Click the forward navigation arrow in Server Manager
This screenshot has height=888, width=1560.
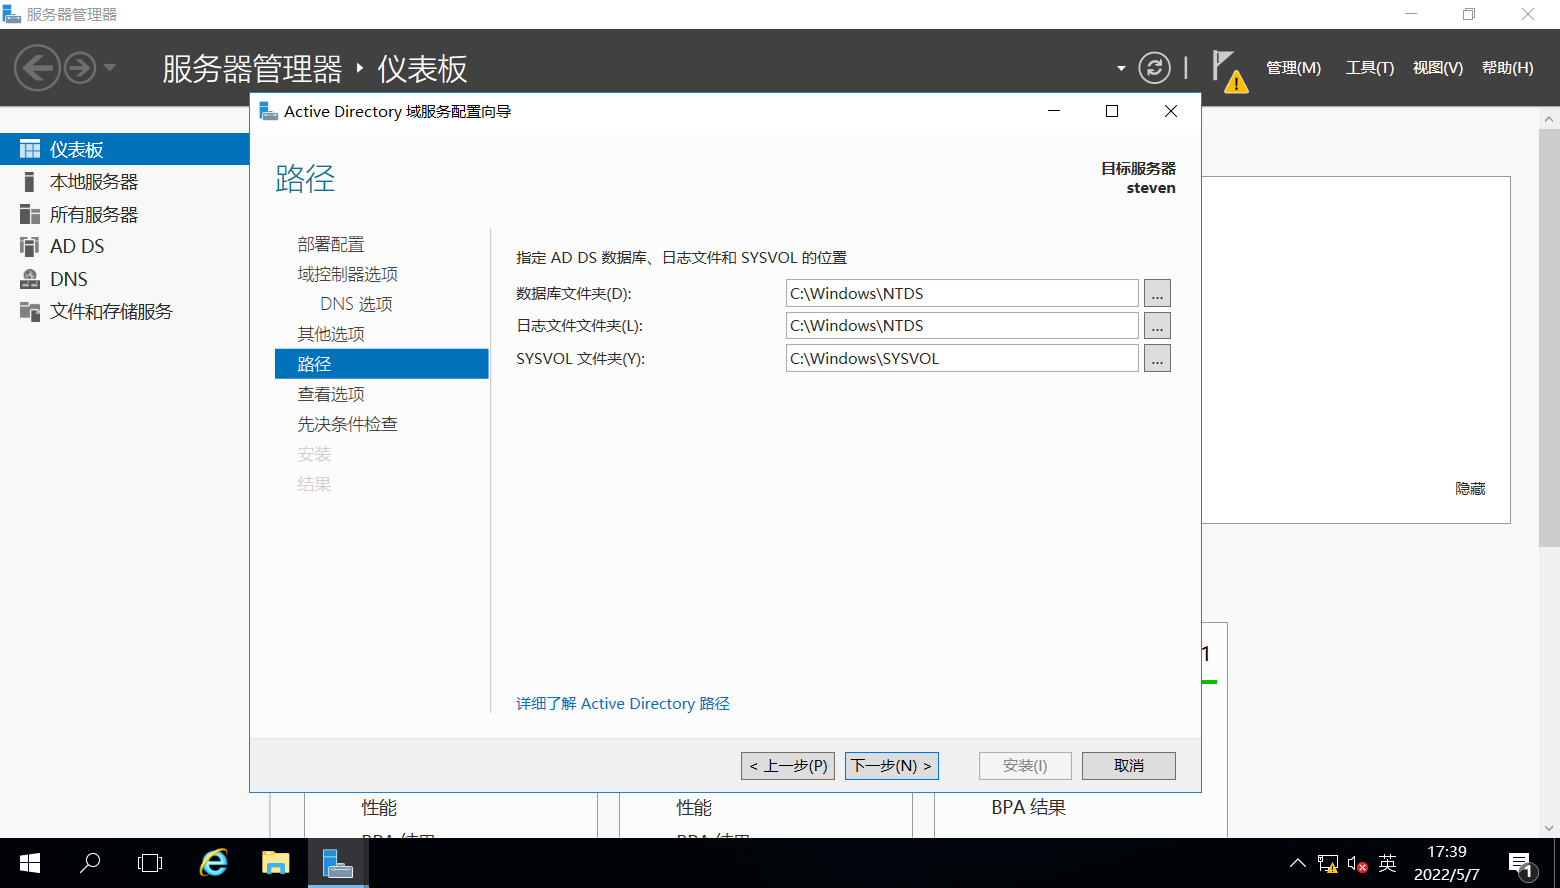tap(80, 68)
